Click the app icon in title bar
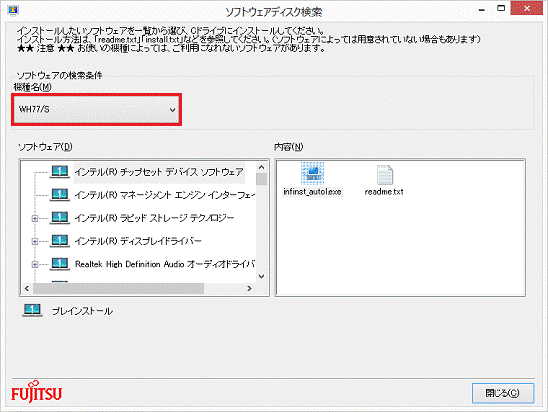This screenshot has height=412, width=548. [x=13, y=10]
